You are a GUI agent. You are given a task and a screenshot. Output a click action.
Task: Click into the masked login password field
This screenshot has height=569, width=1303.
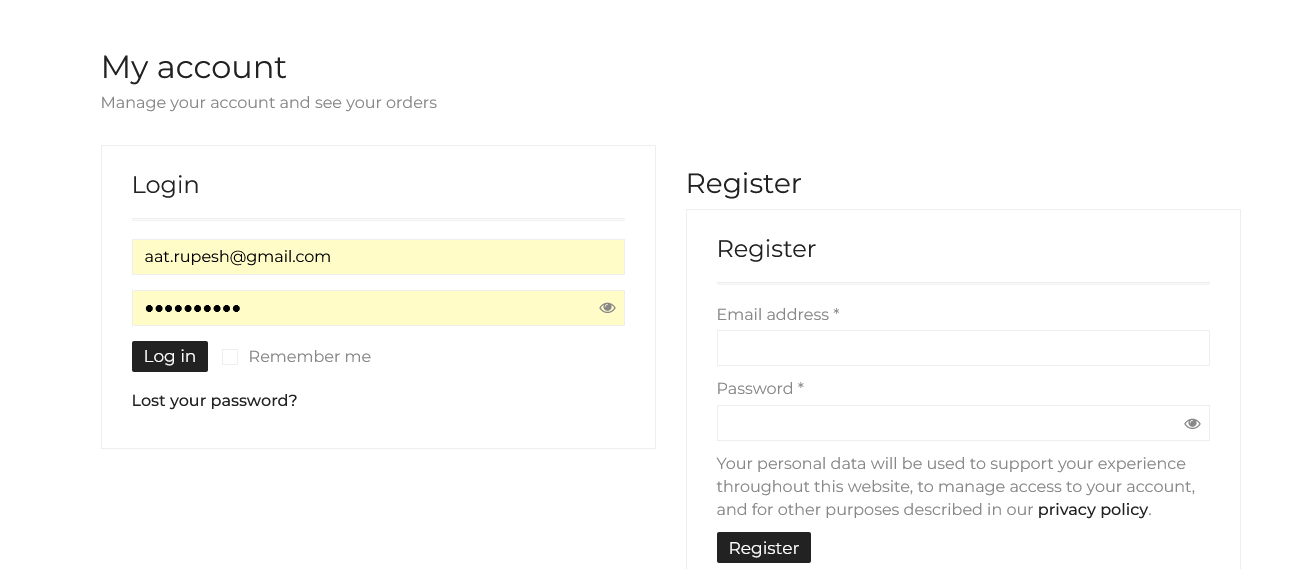(x=360, y=308)
